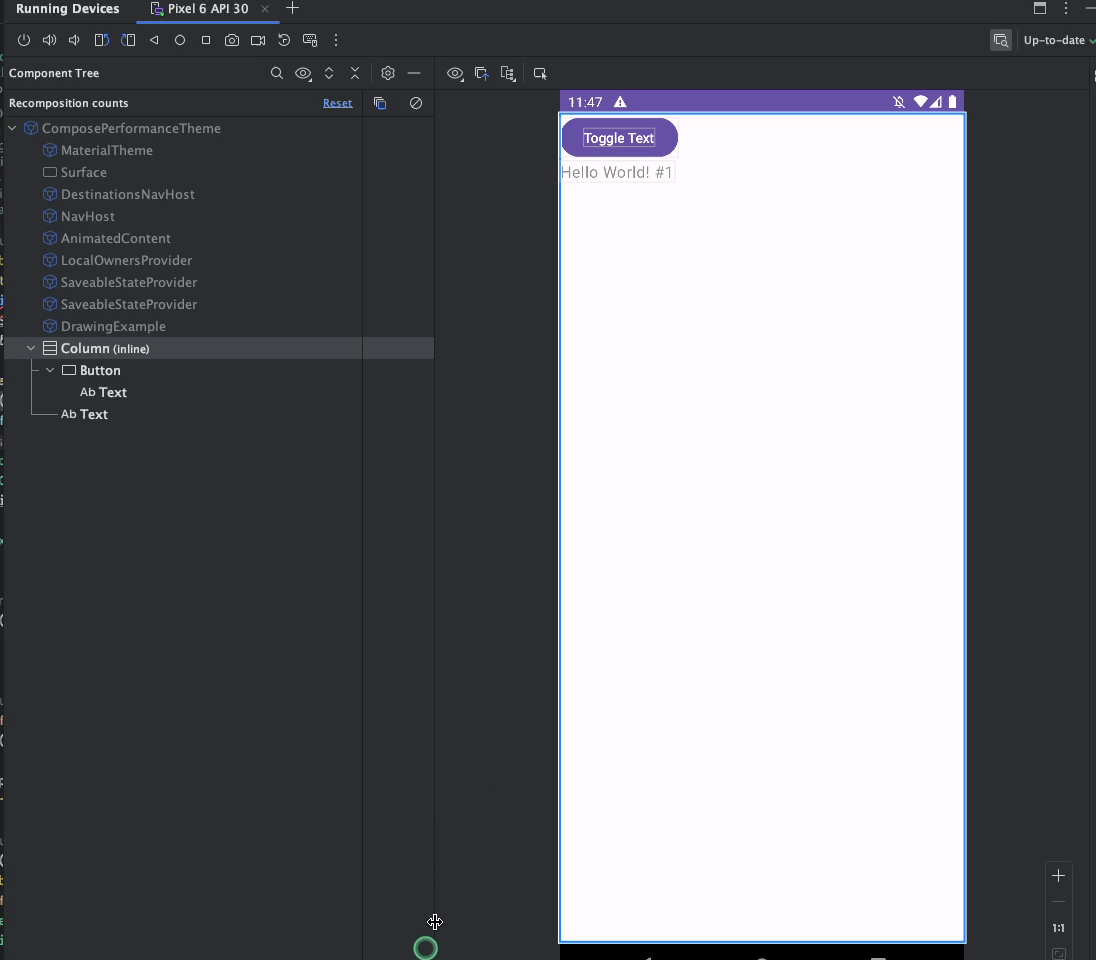The height and width of the screenshot is (960, 1096).
Task: Search the Component Tree with the magnifier icon
Action: click(x=277, y=73)
